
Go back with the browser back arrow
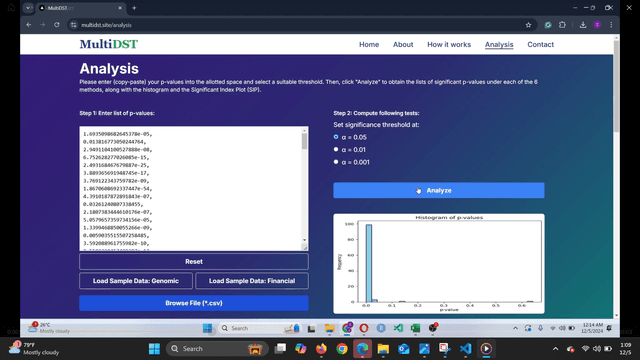coord(29,25)
